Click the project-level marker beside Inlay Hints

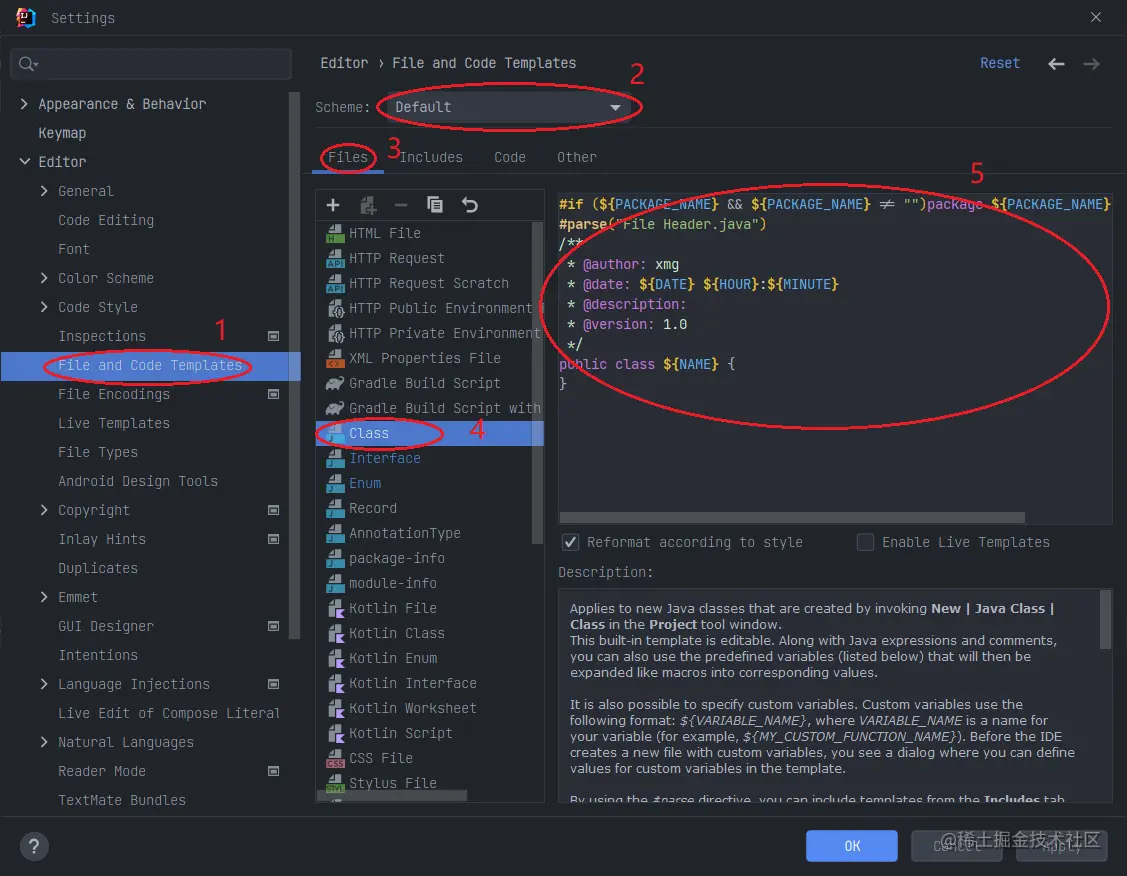coord(273,539)
